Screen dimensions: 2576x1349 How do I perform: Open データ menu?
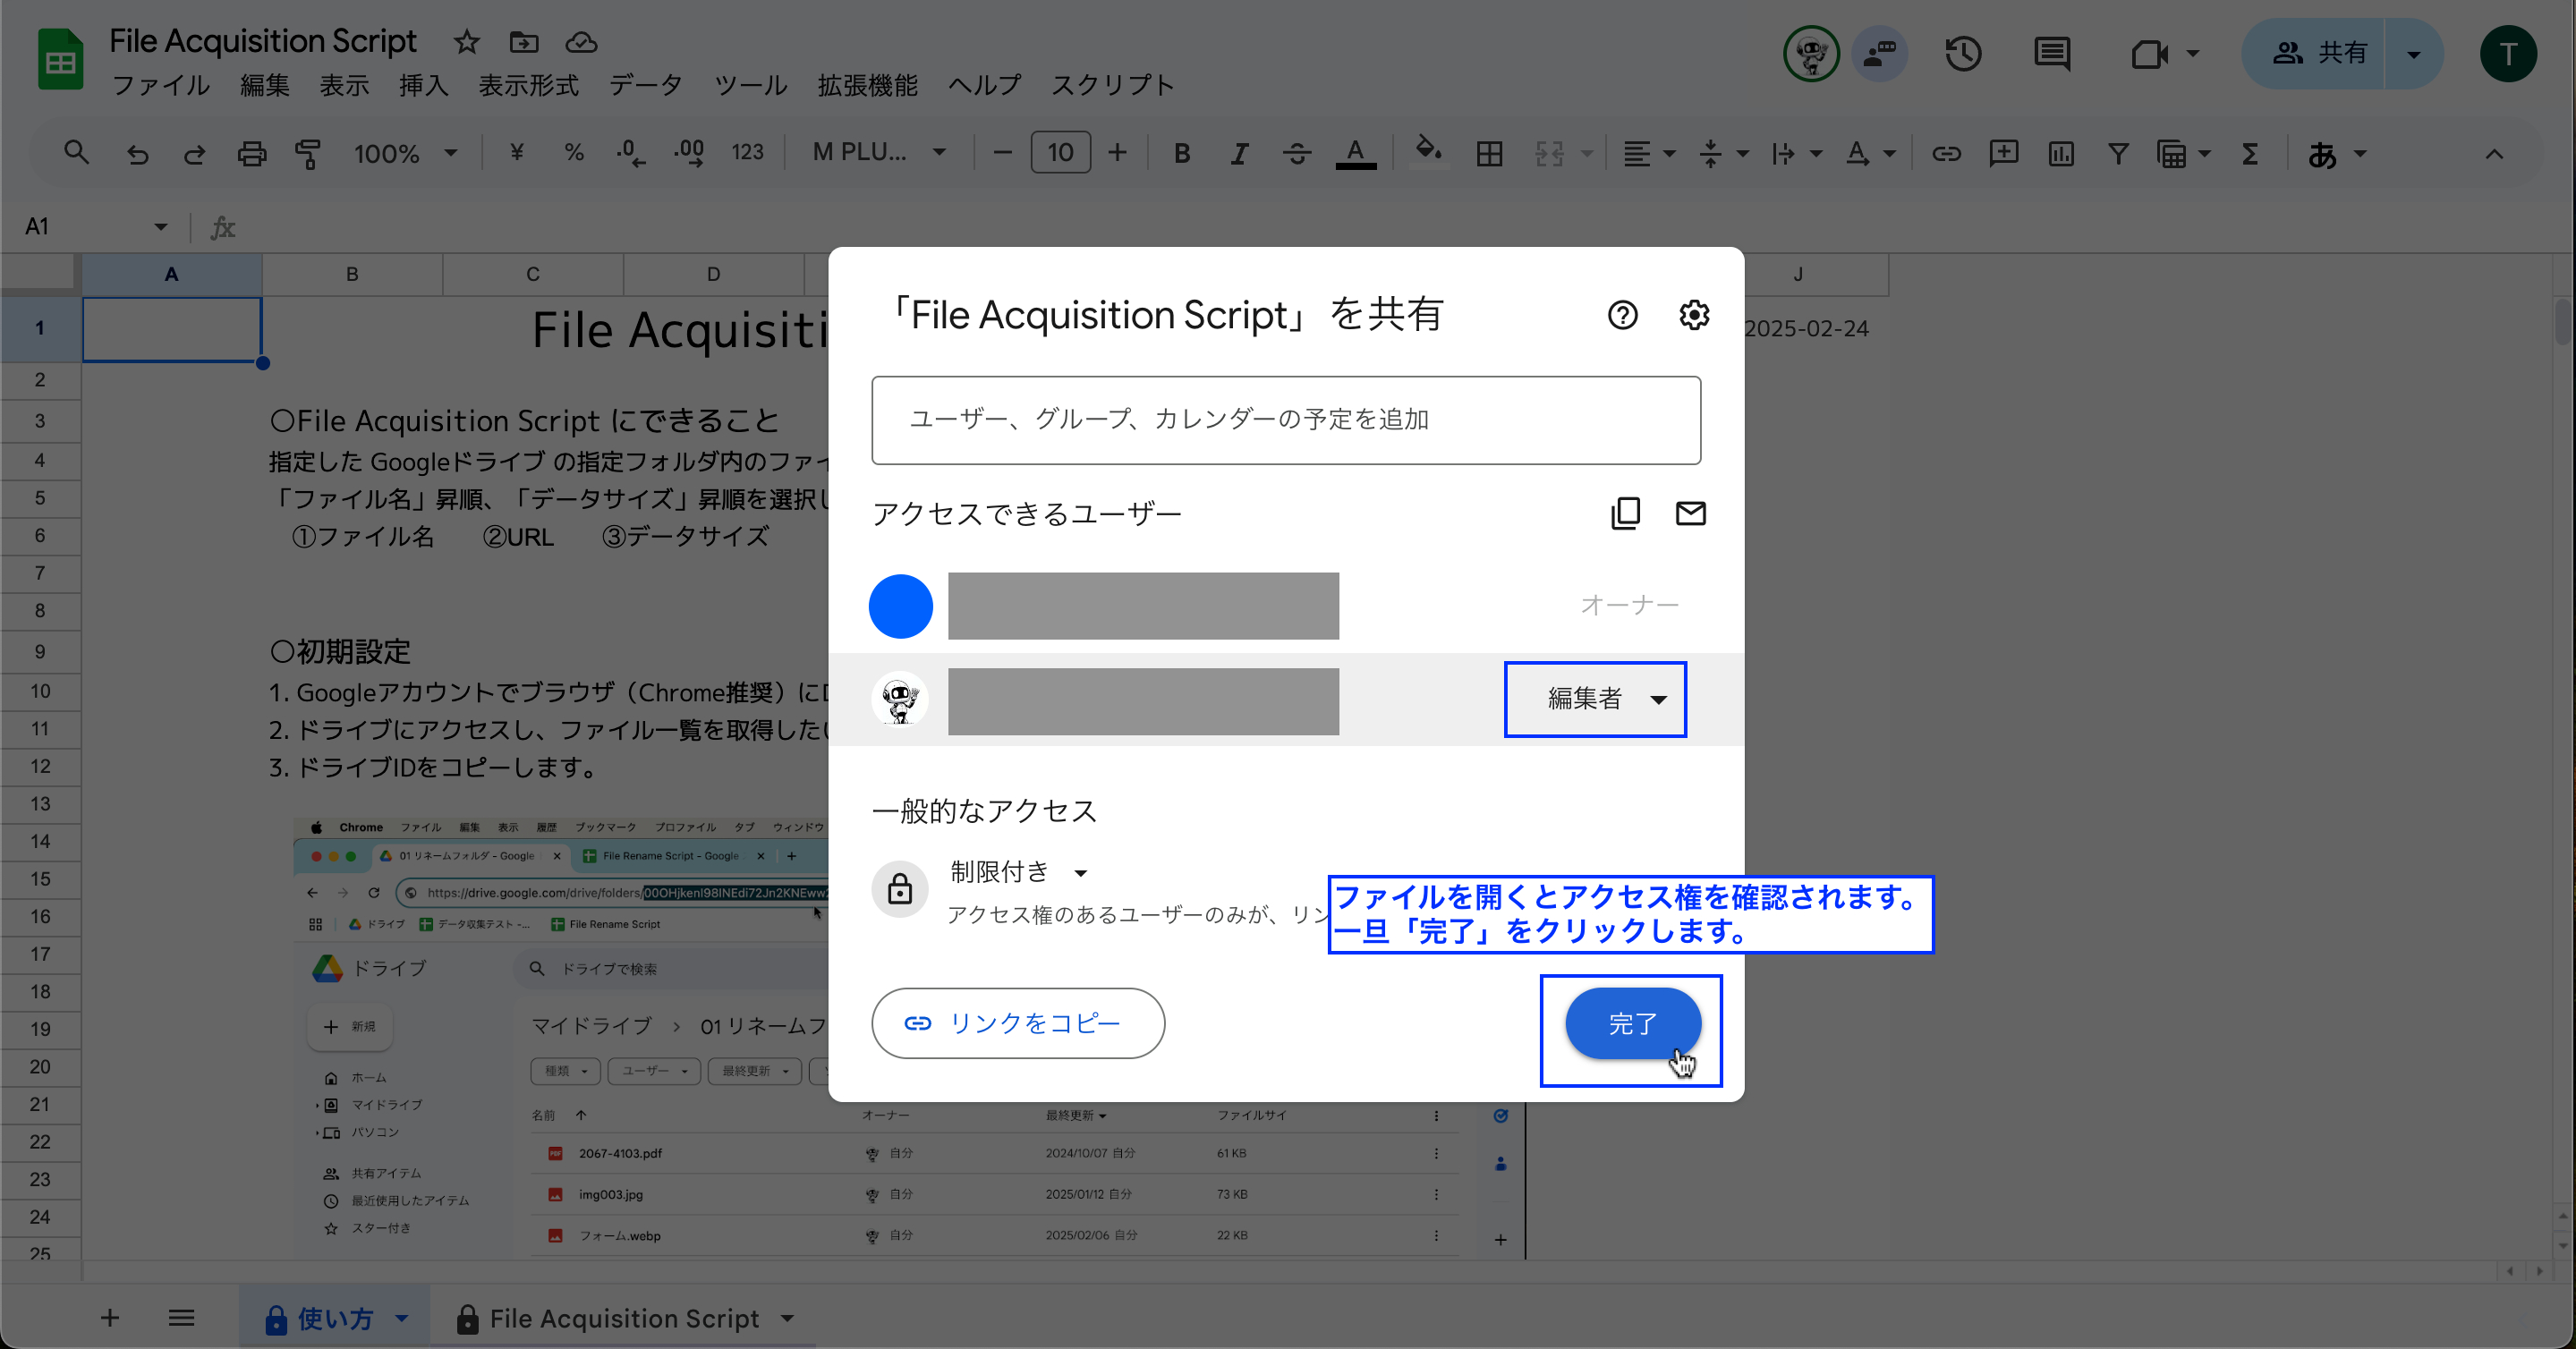[646, 86]
